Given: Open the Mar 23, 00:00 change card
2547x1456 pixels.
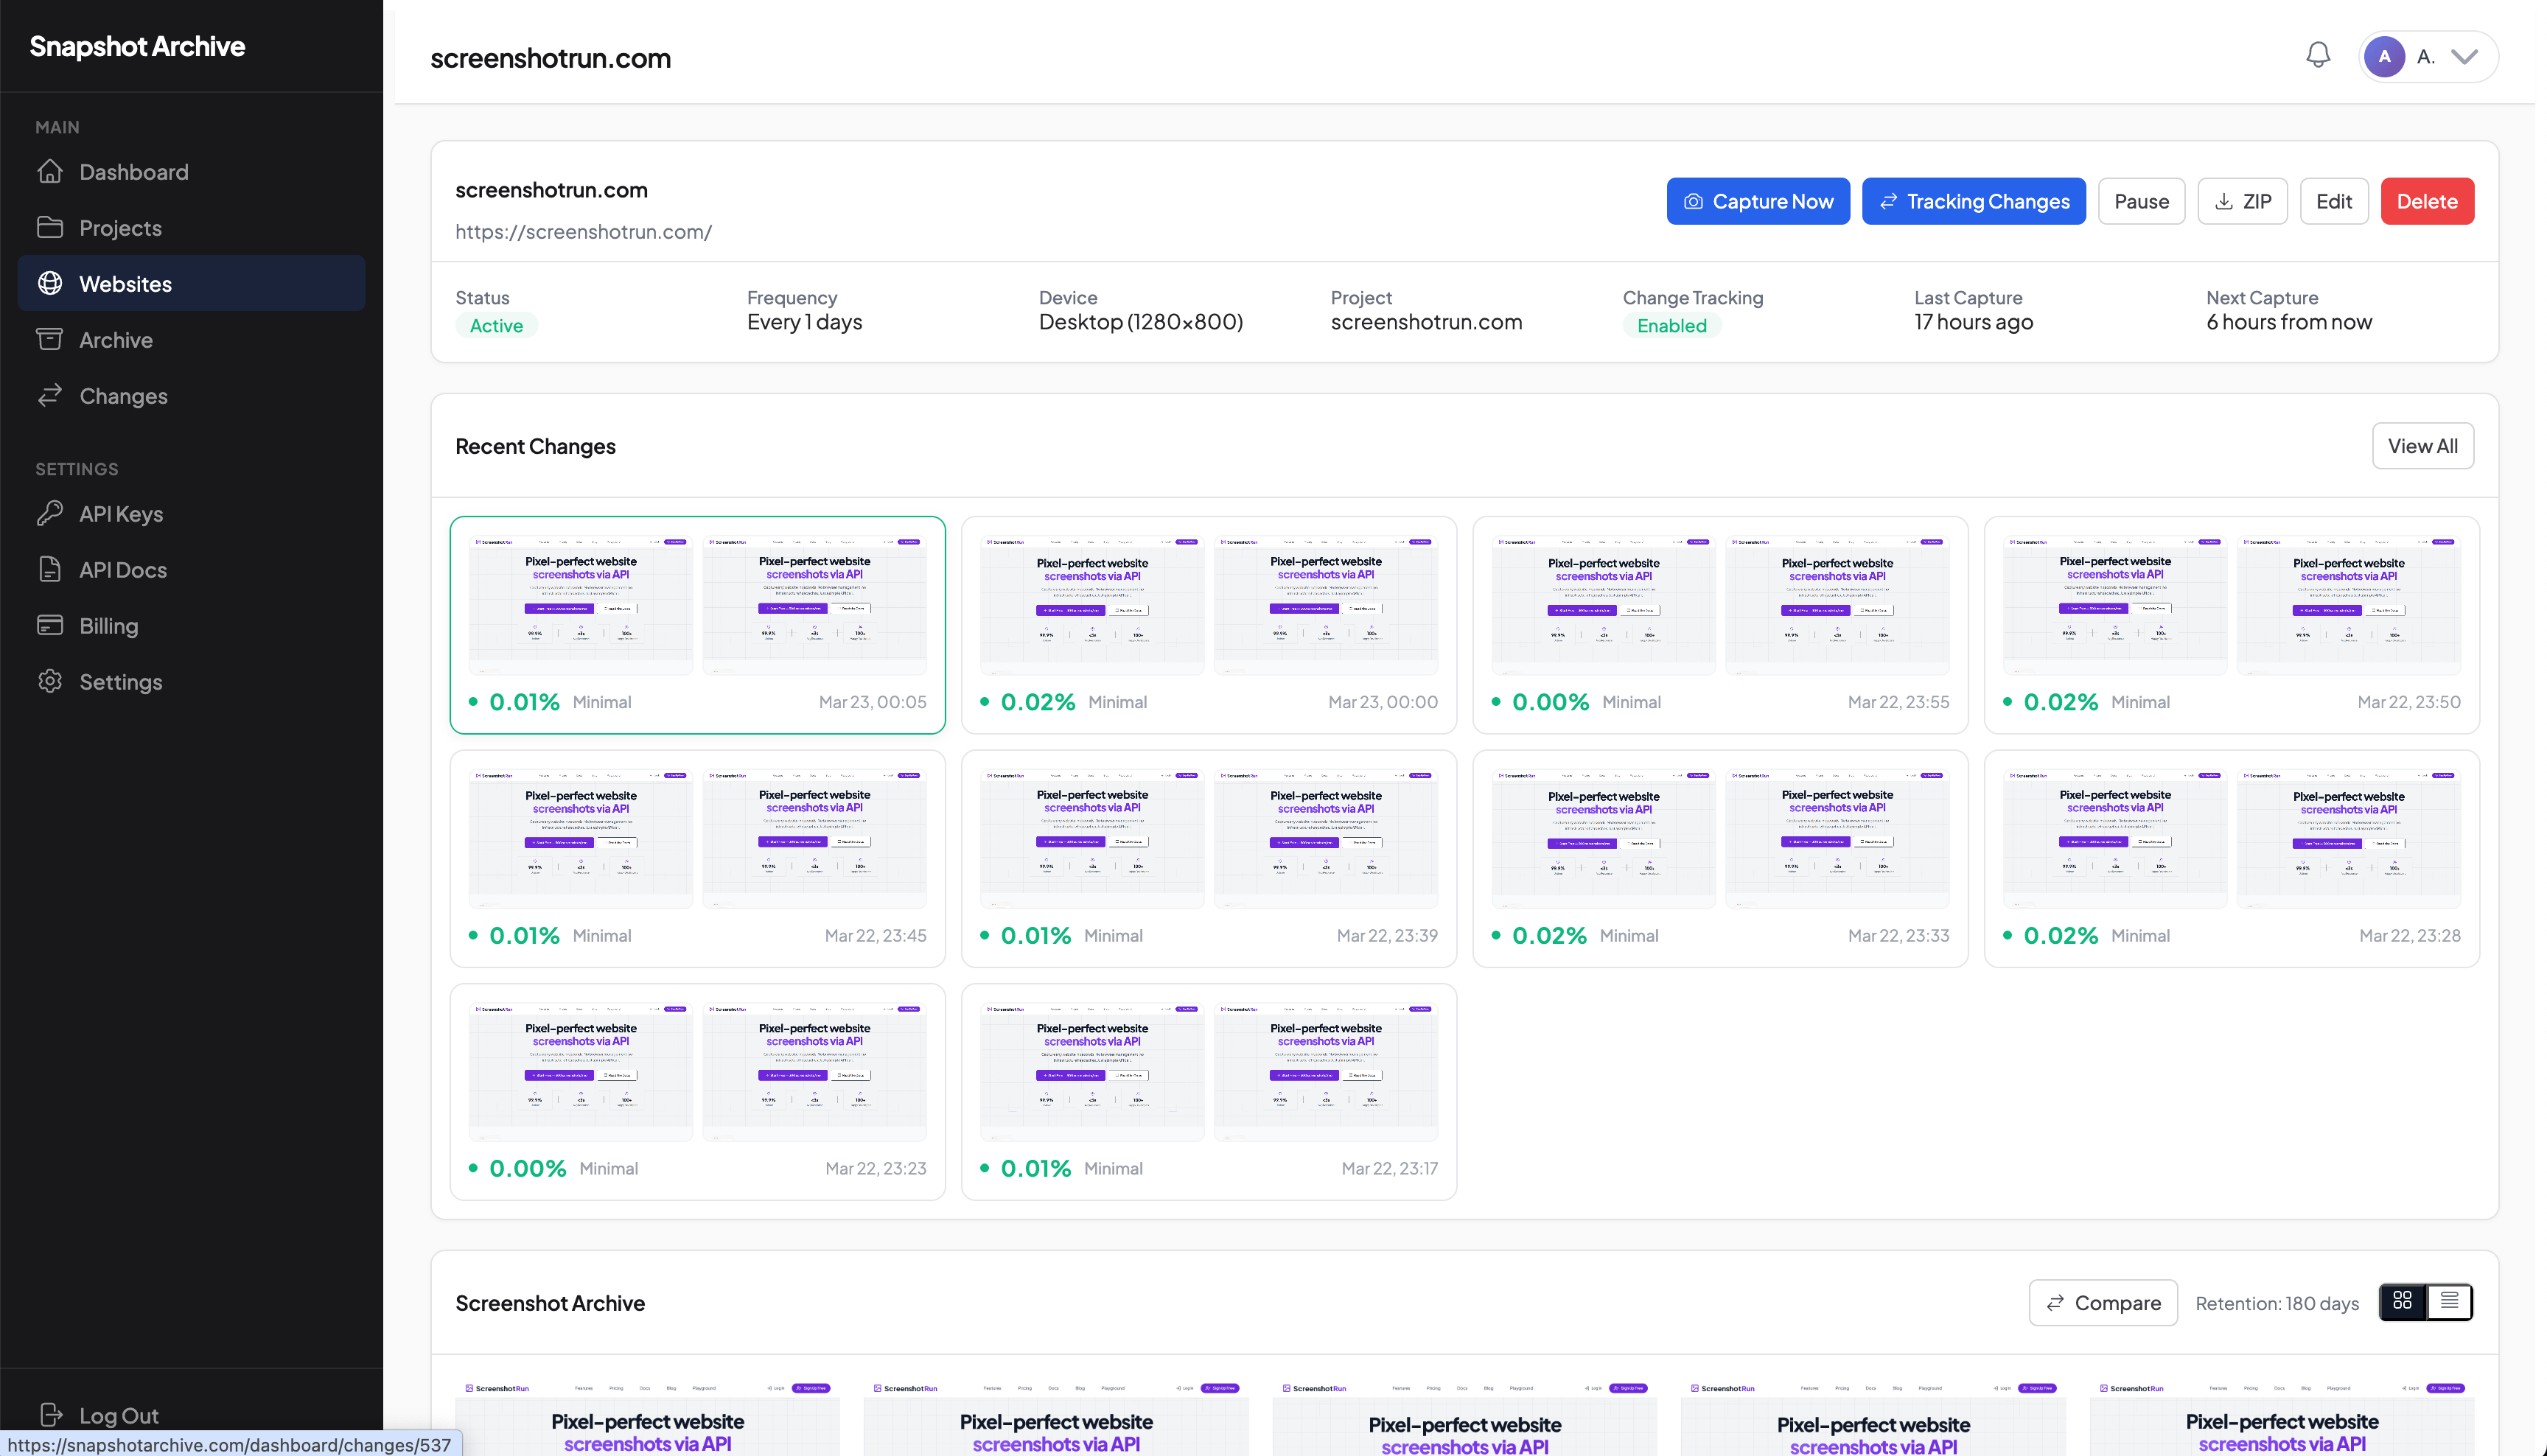Looking at the screenshot, I should click(1209, 625).
